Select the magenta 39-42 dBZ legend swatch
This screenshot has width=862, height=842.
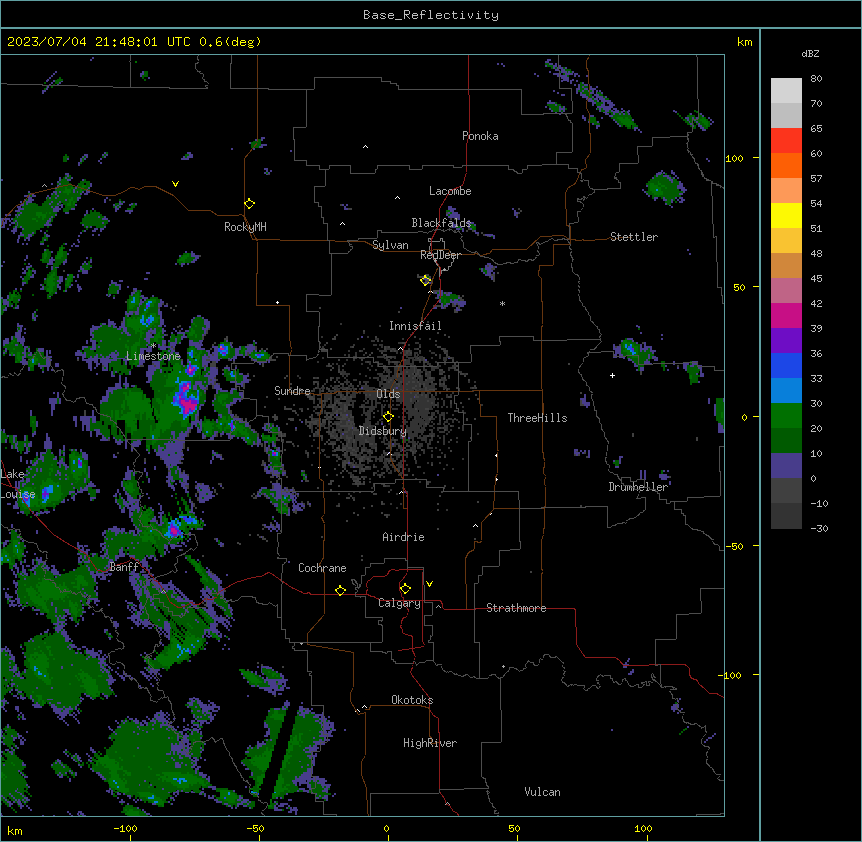coord(786,315)
